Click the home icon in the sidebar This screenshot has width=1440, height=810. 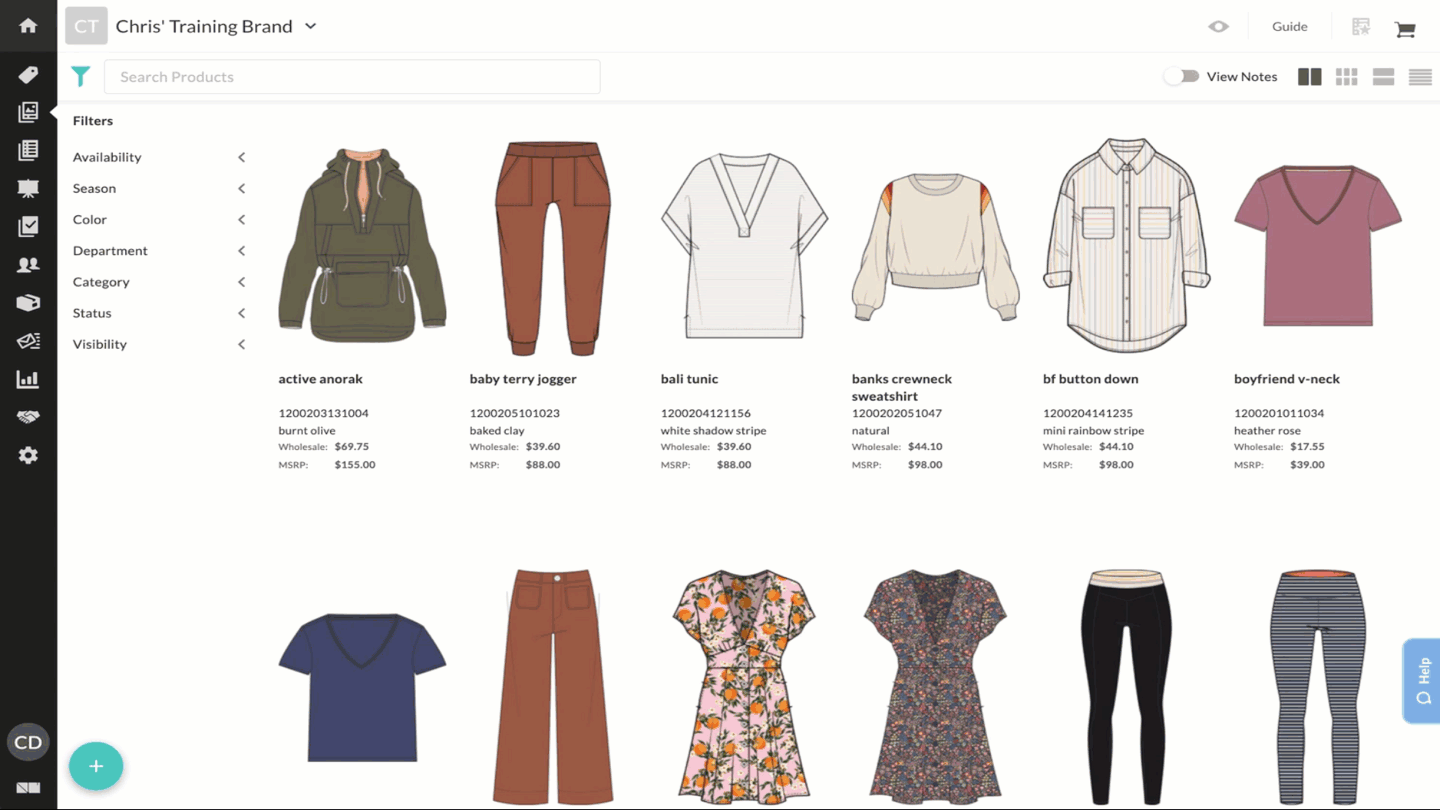click(28, 26)
